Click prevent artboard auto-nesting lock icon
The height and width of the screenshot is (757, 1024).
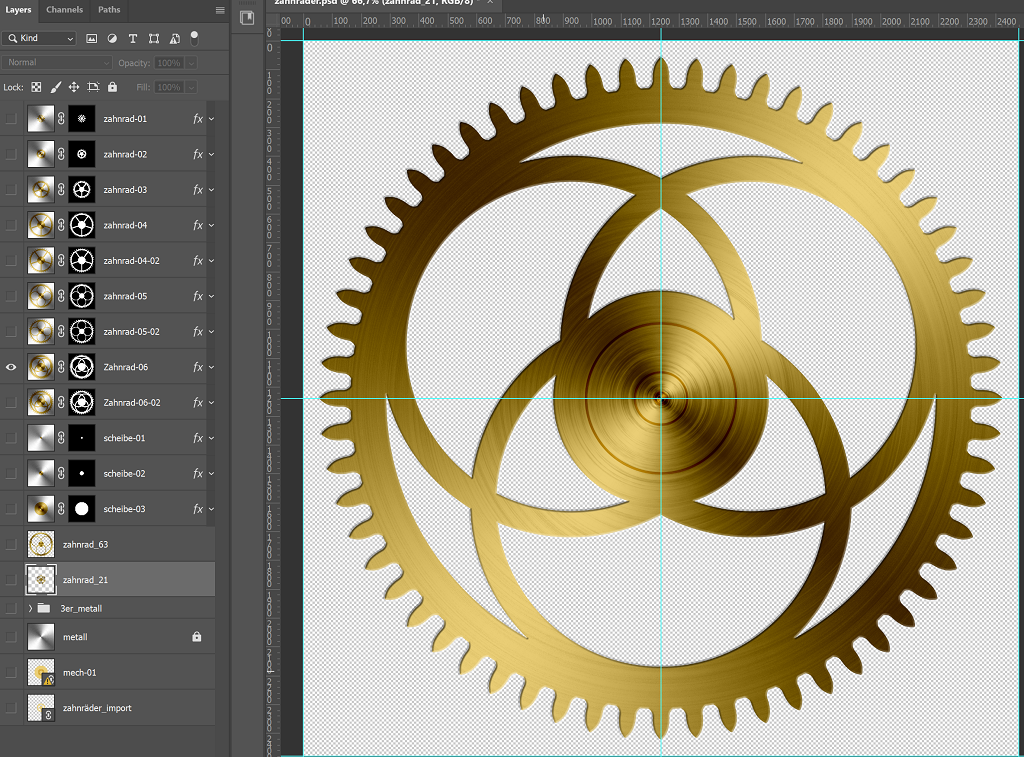[x=93, y=87]
